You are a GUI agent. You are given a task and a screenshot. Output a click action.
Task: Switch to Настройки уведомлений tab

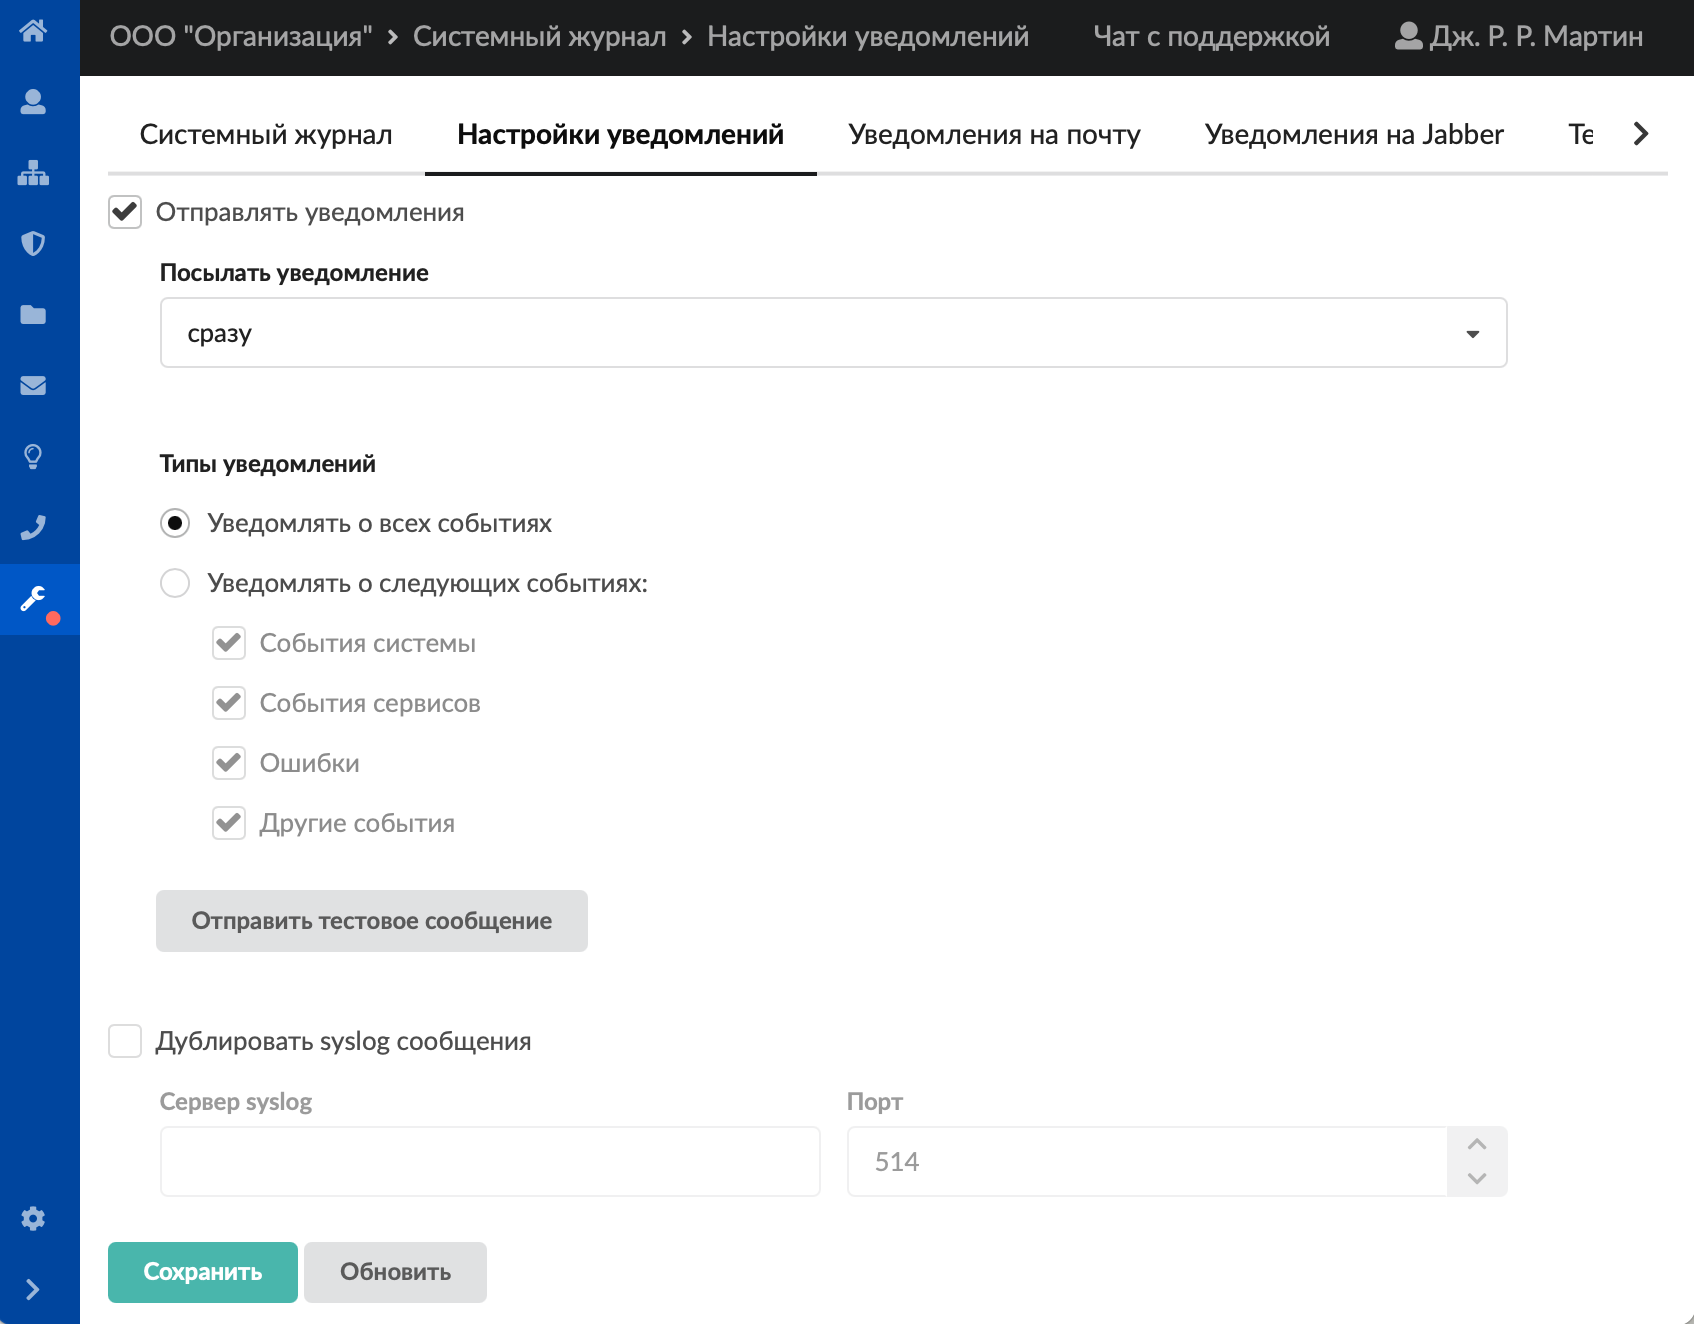pyautogui.click(x=620, y=135)
